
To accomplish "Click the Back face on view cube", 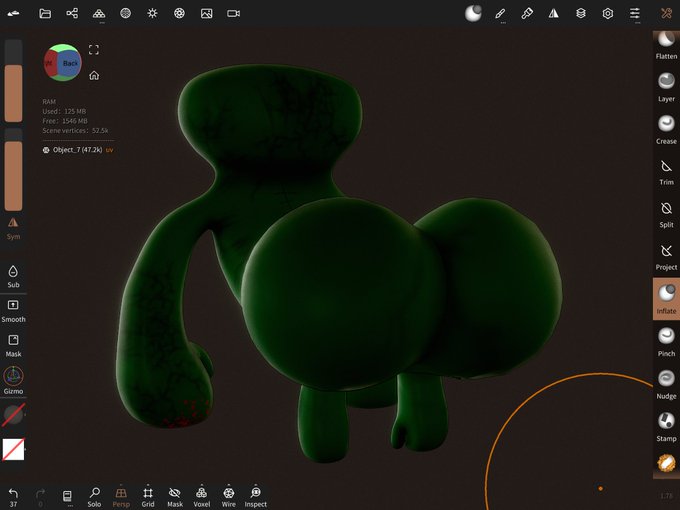I will (70, 63).
